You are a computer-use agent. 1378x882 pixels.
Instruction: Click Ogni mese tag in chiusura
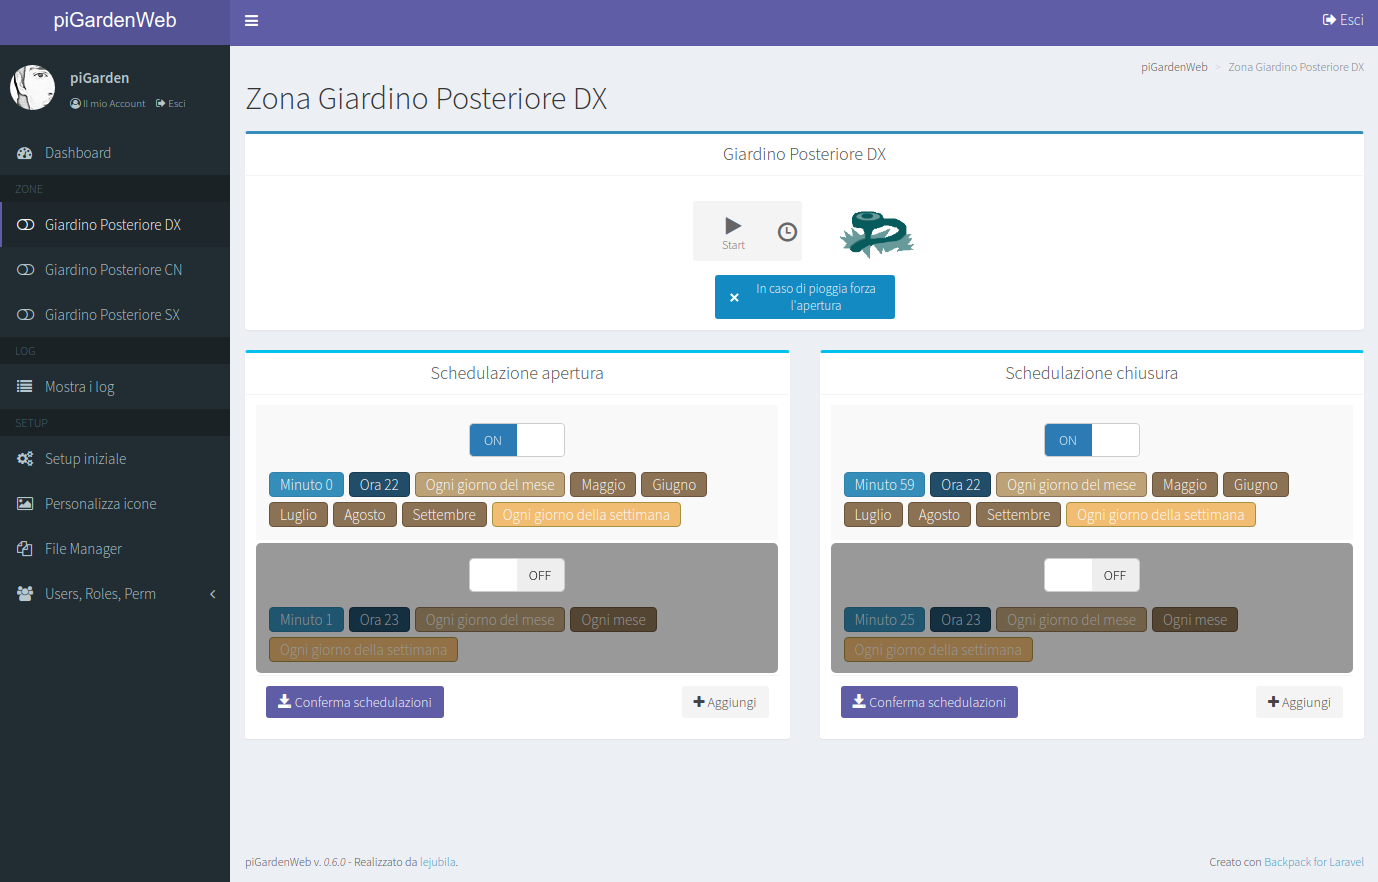1195,620
